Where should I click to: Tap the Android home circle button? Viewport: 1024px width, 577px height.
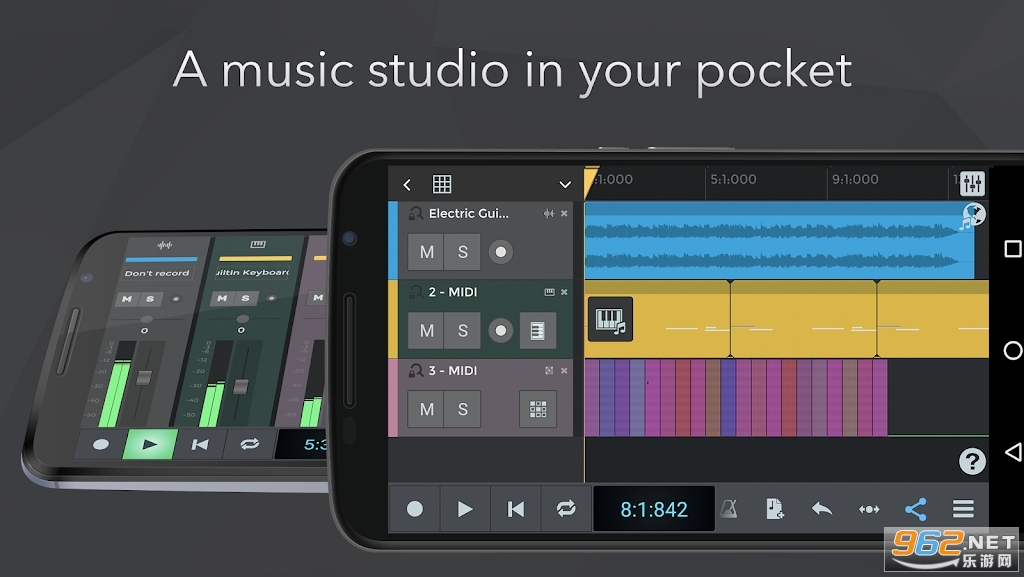pyautogui.click(x=1012, y=351)
